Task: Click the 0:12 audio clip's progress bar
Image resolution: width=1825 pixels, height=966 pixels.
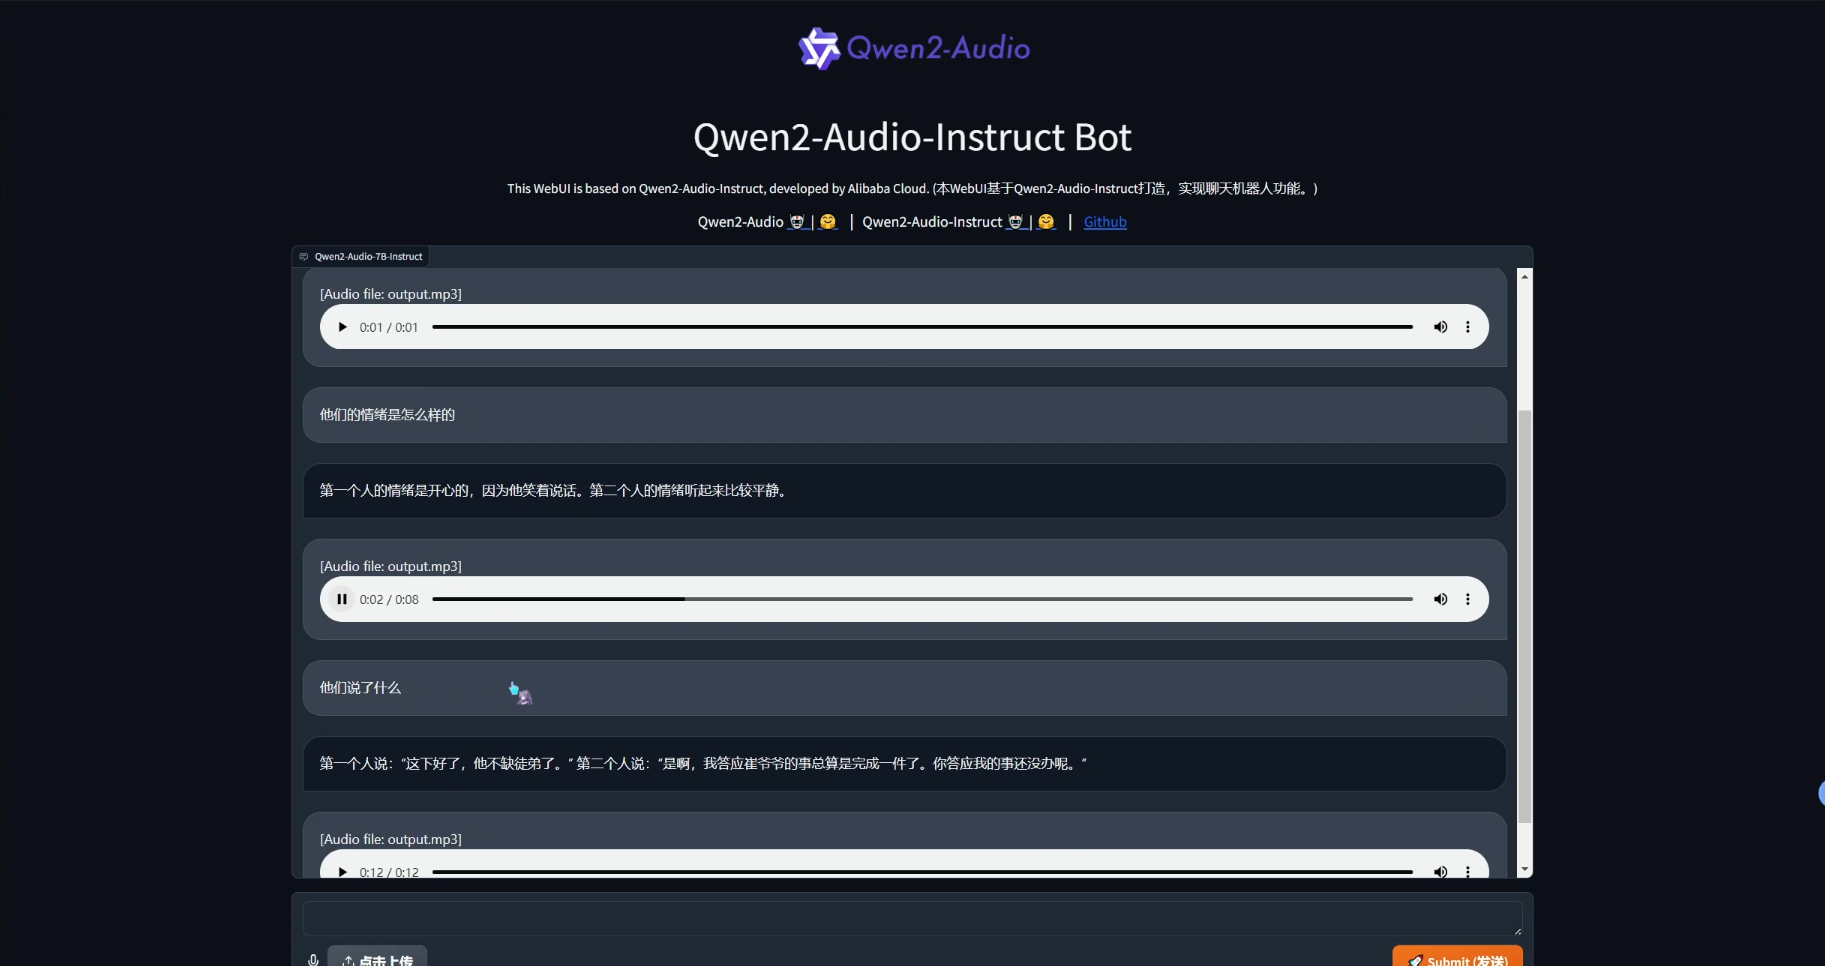Action: (x=922, y=872)
